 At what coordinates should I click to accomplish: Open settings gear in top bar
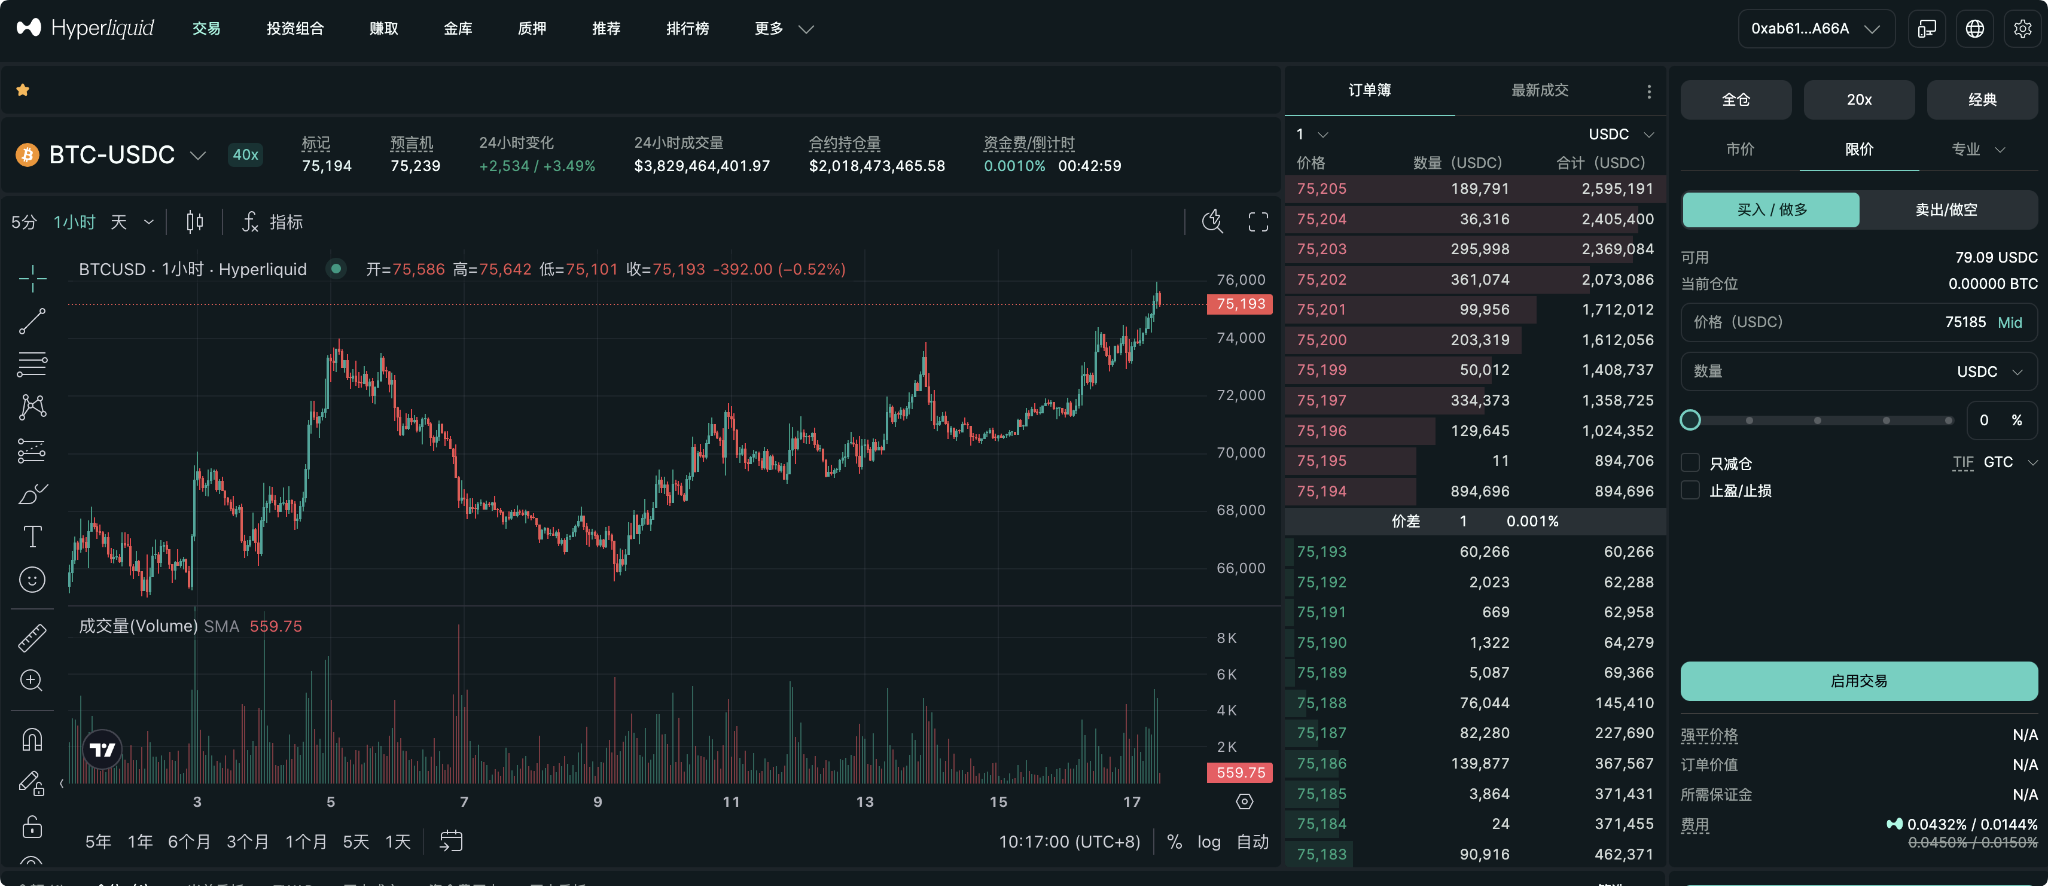click(2022, 29)
